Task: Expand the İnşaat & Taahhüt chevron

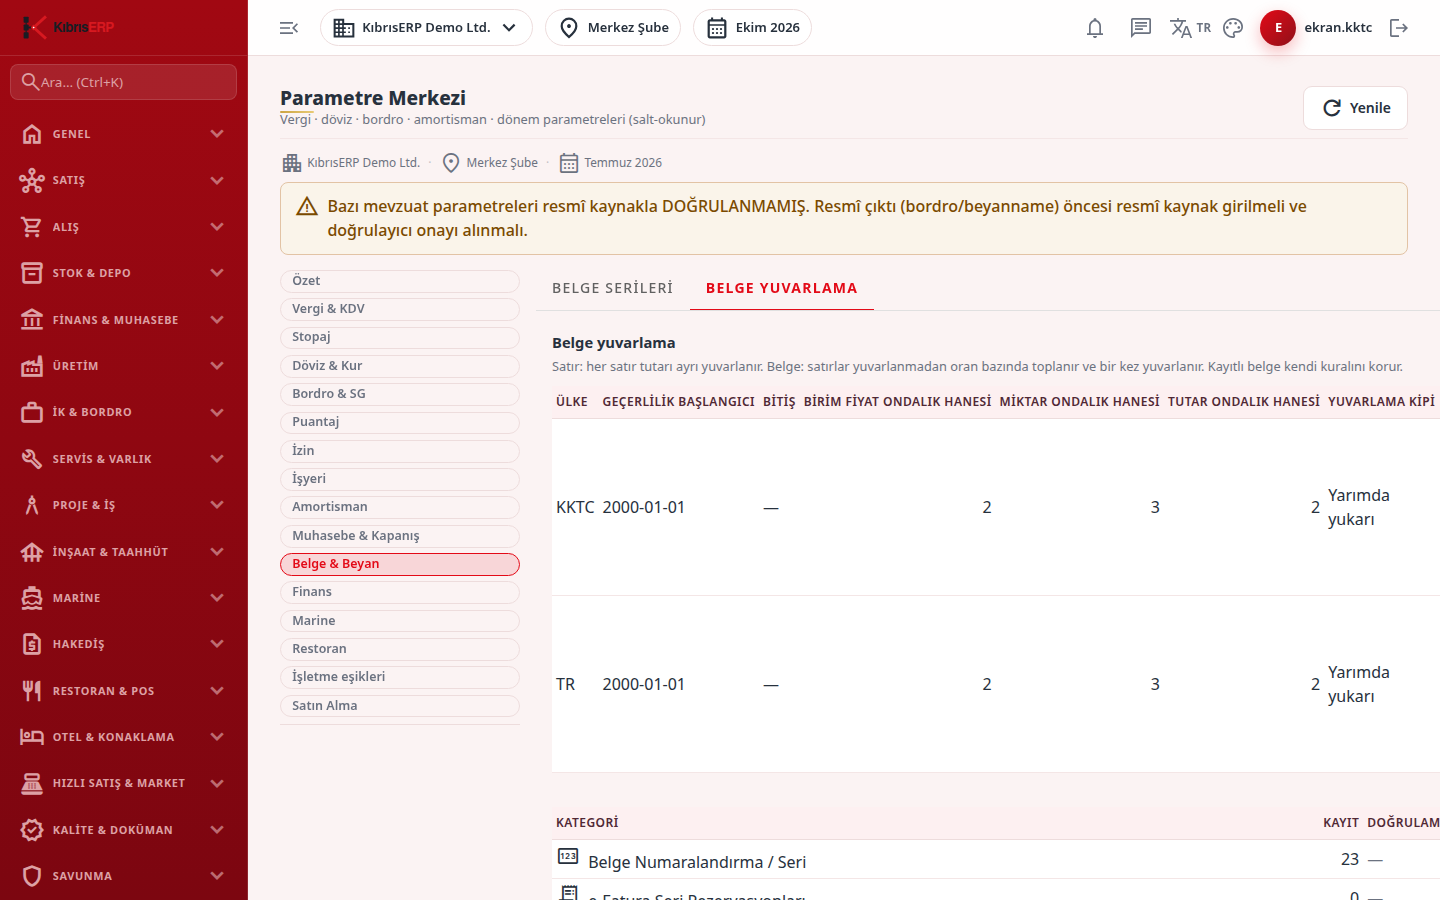Action: coord(217,552)
